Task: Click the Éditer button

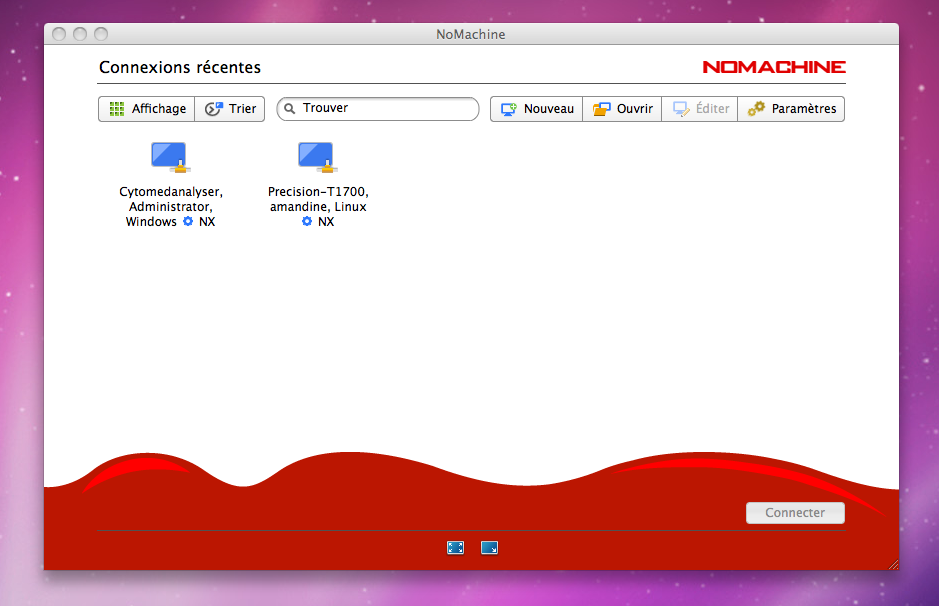Action: 700,109
